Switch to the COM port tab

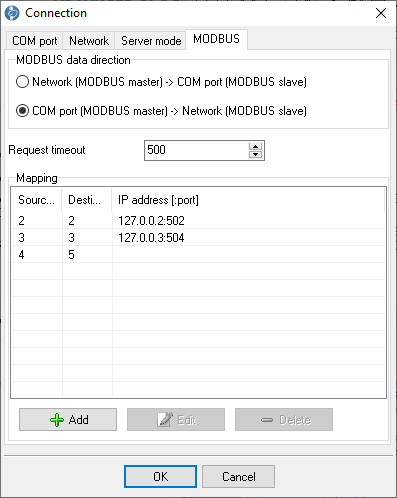pos(35,41)
